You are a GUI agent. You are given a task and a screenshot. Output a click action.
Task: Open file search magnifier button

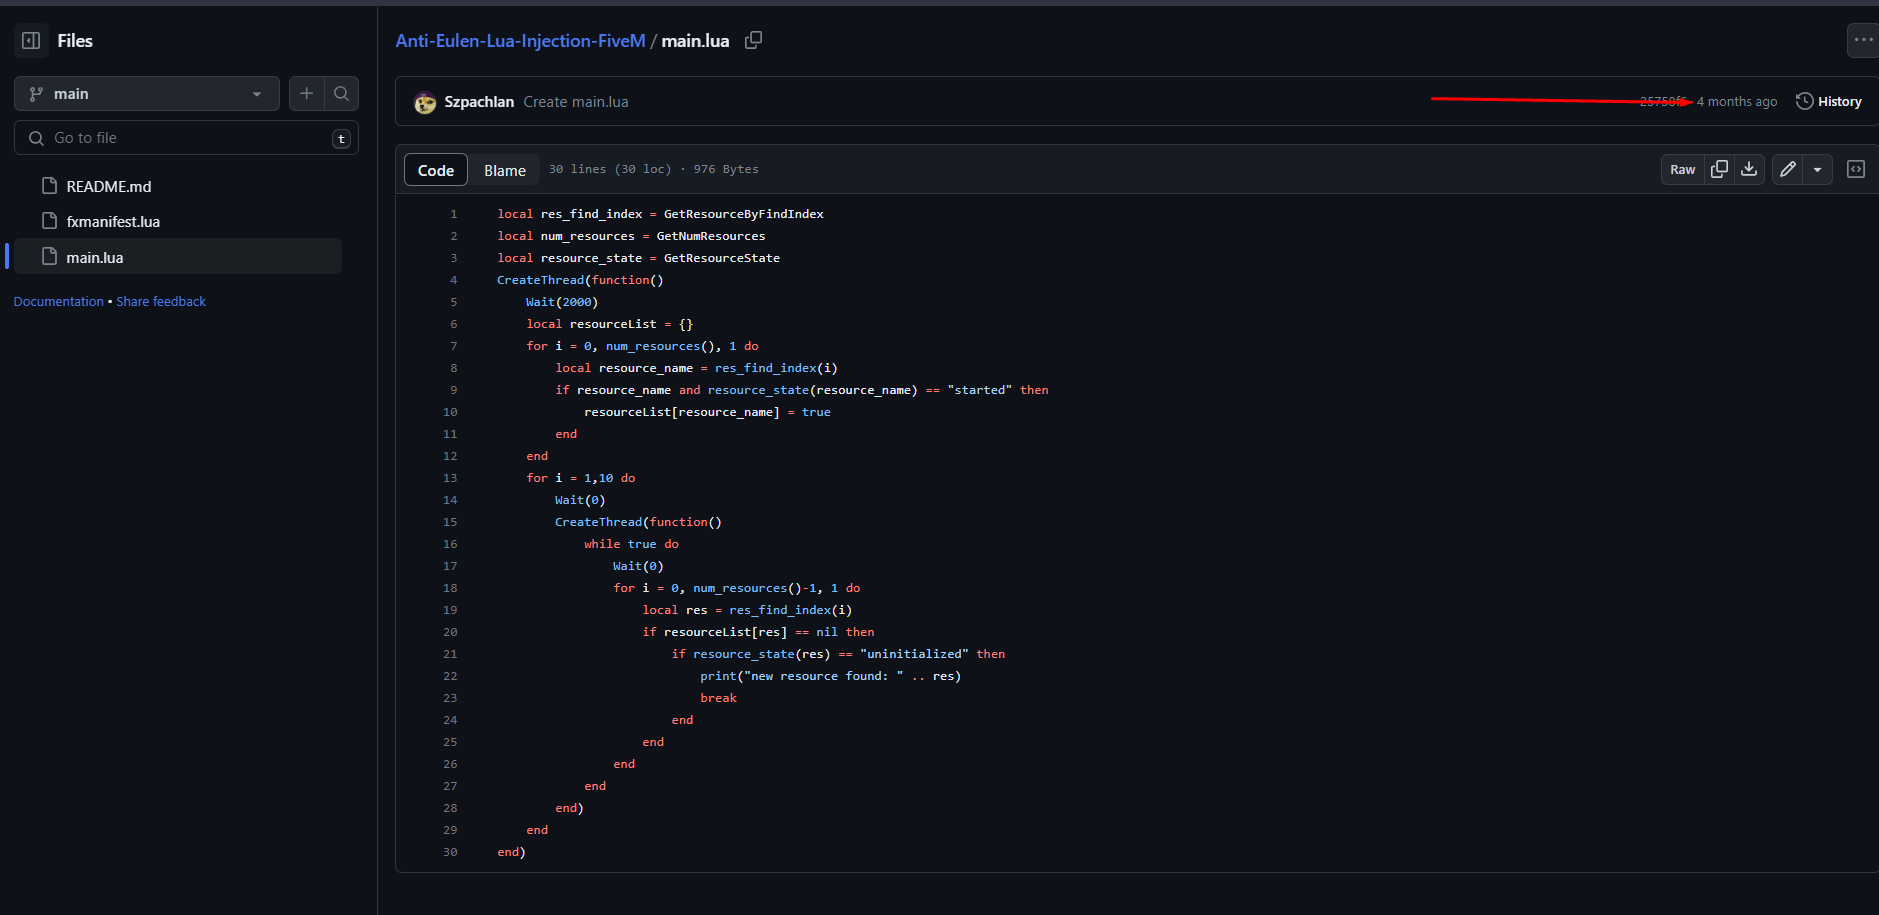pos(341,94)
